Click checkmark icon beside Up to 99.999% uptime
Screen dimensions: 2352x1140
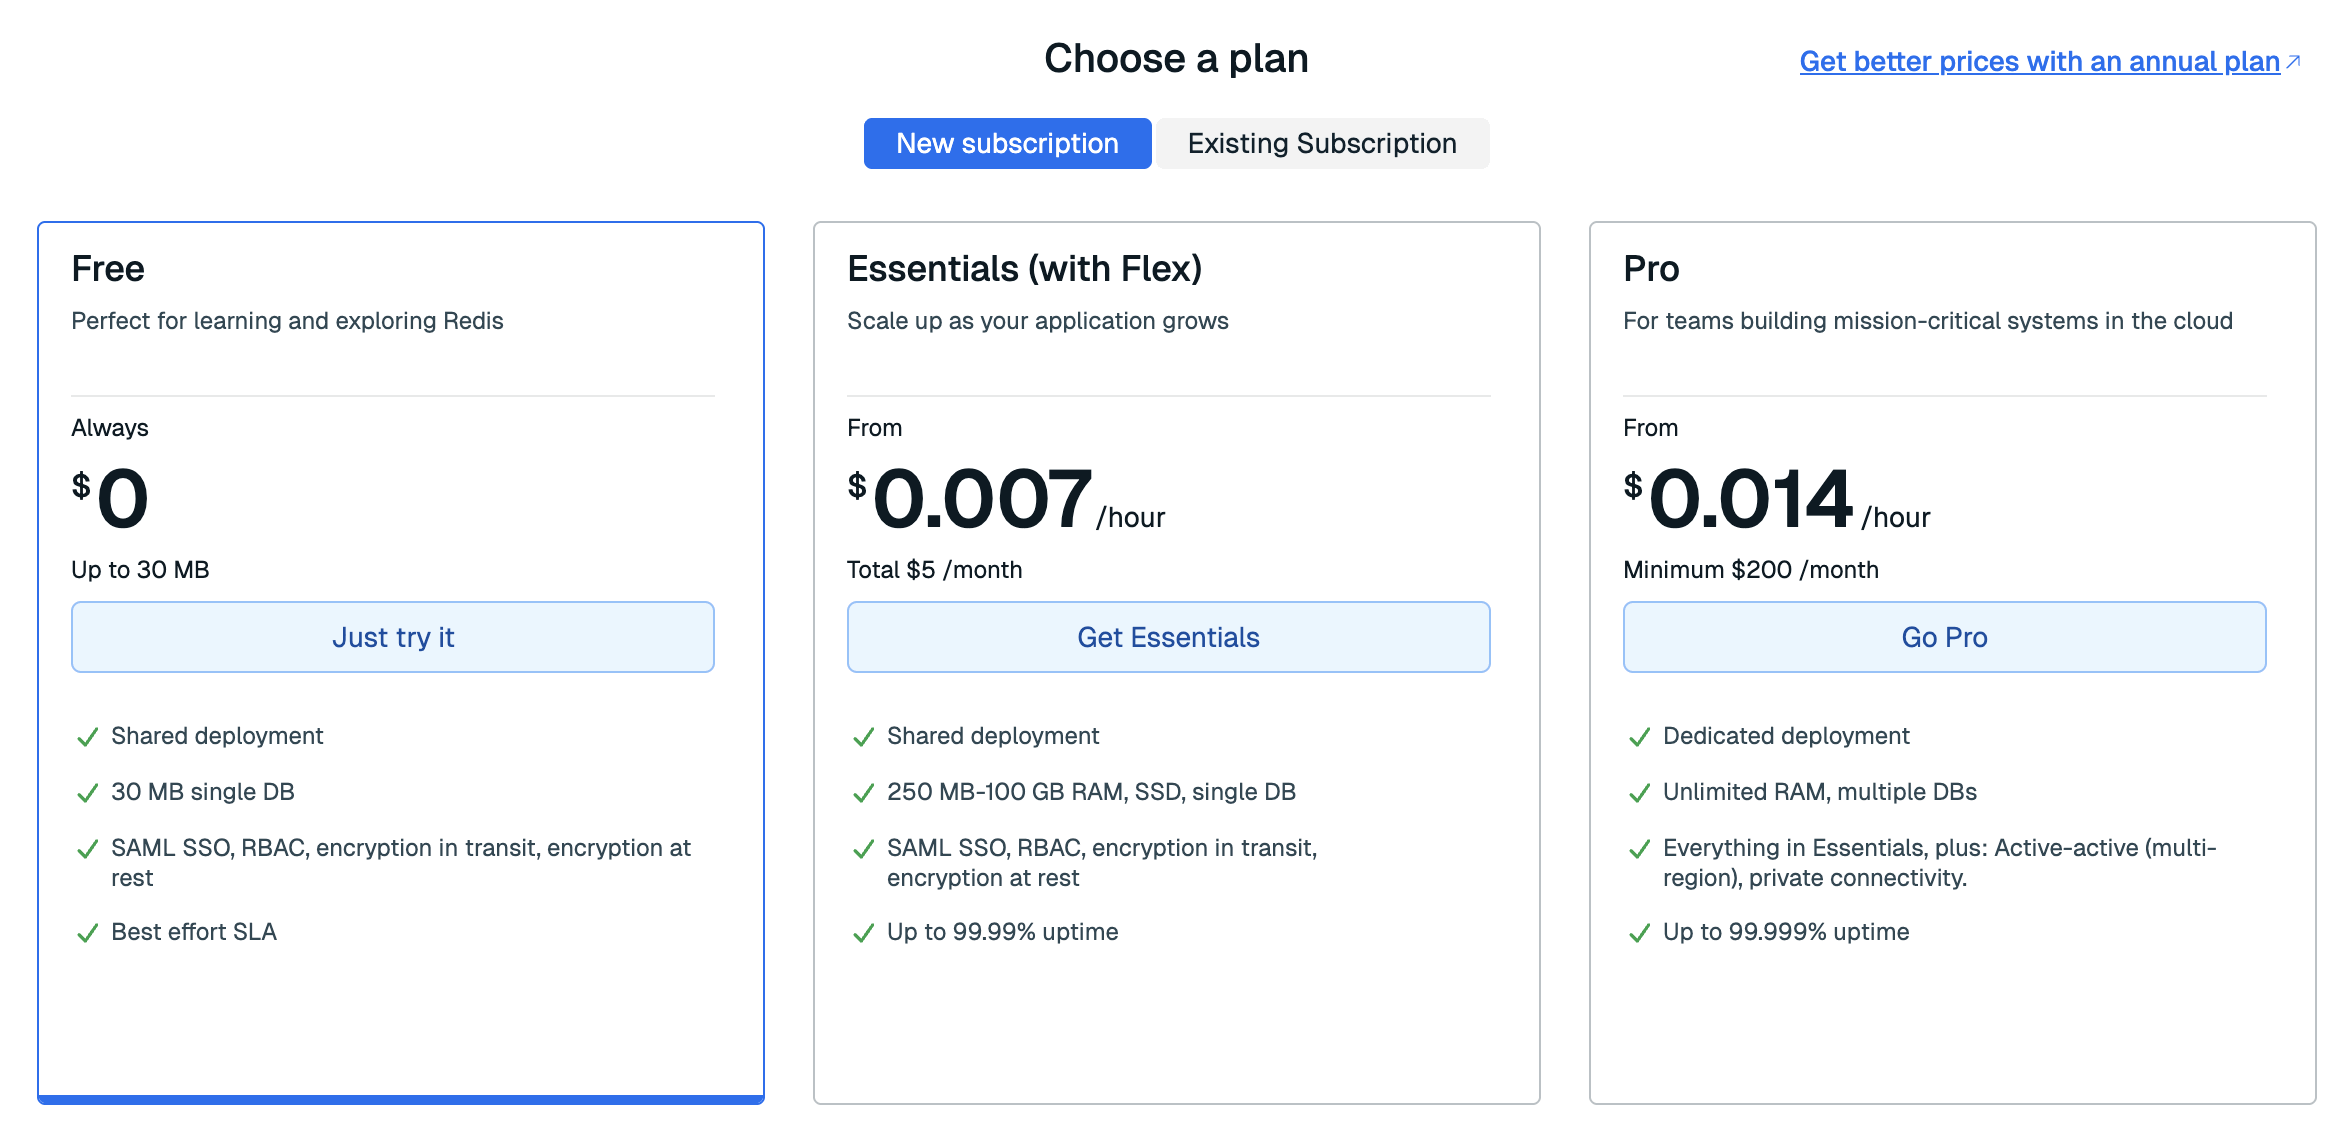[x=1640, y=934]
